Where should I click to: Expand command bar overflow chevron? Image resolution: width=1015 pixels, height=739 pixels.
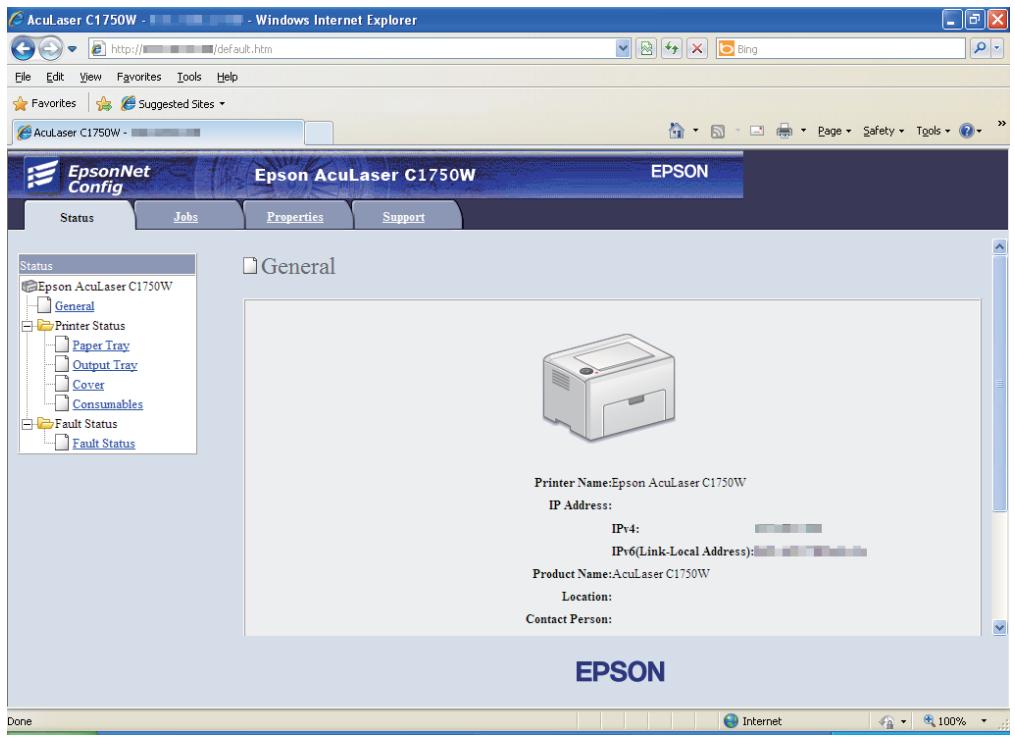click(x=1001, y=124)
